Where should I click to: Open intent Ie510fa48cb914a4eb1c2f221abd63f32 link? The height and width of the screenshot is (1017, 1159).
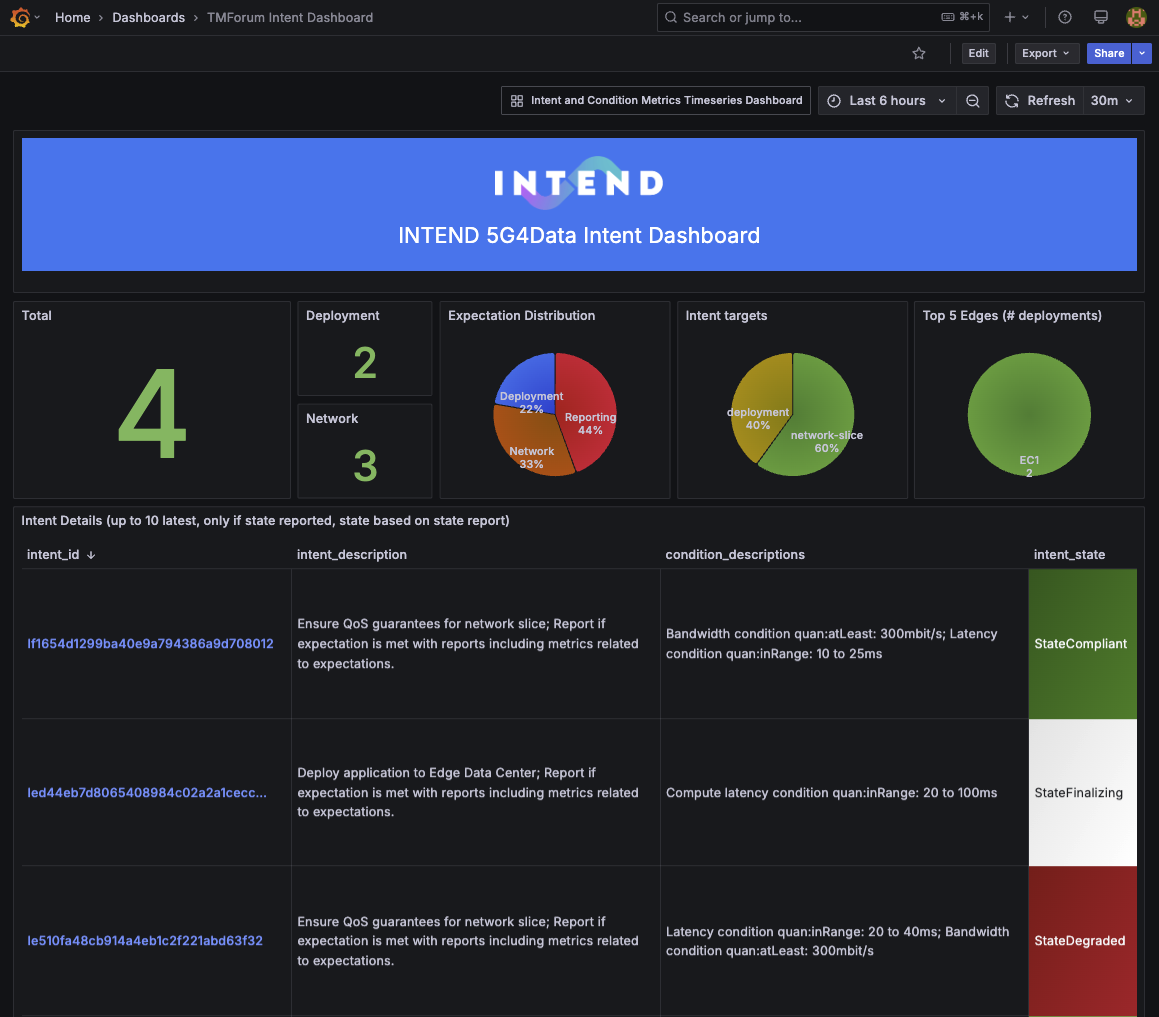pos(145,941)
